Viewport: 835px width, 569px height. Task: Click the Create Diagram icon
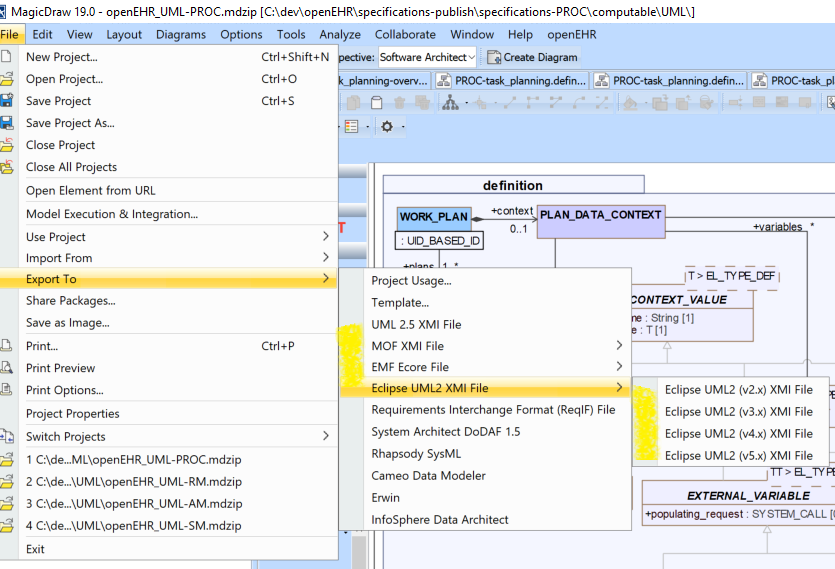coord(494,57)
